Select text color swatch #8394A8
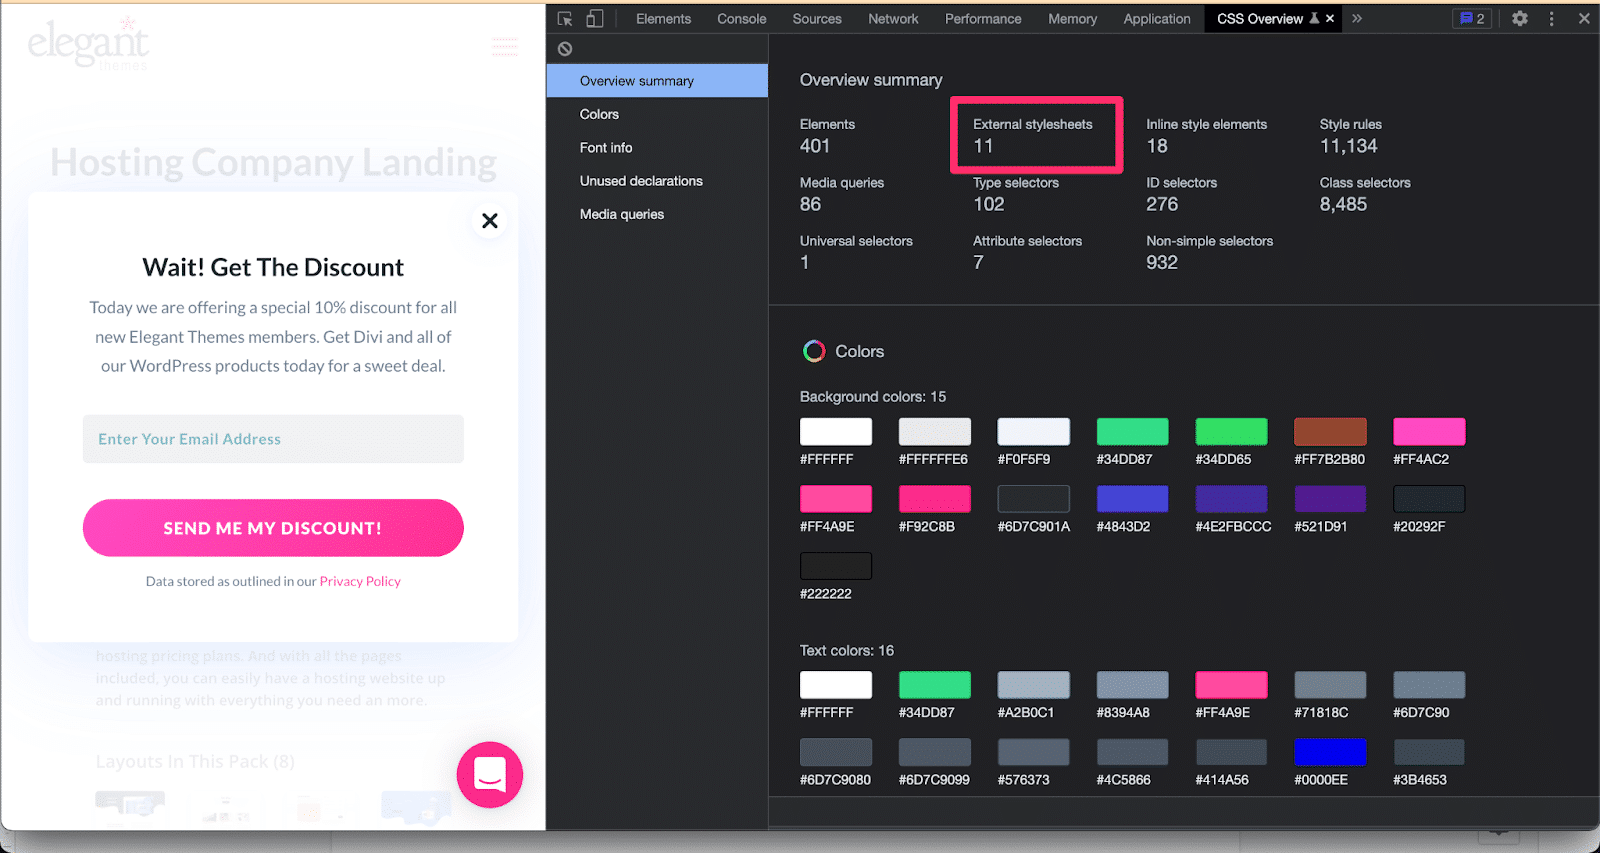 (1132, 685)
